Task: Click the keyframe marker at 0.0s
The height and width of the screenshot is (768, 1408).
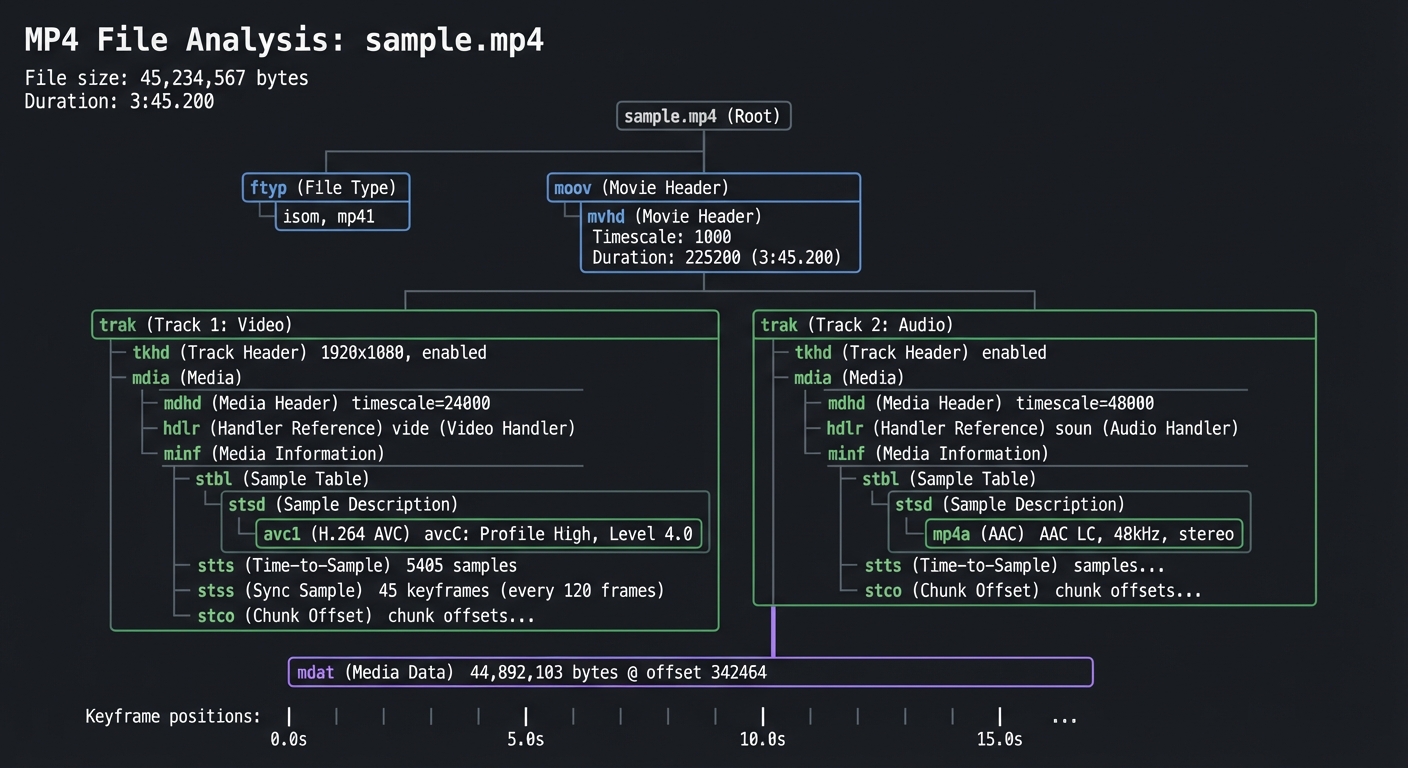Action: (x=288, y=716)
